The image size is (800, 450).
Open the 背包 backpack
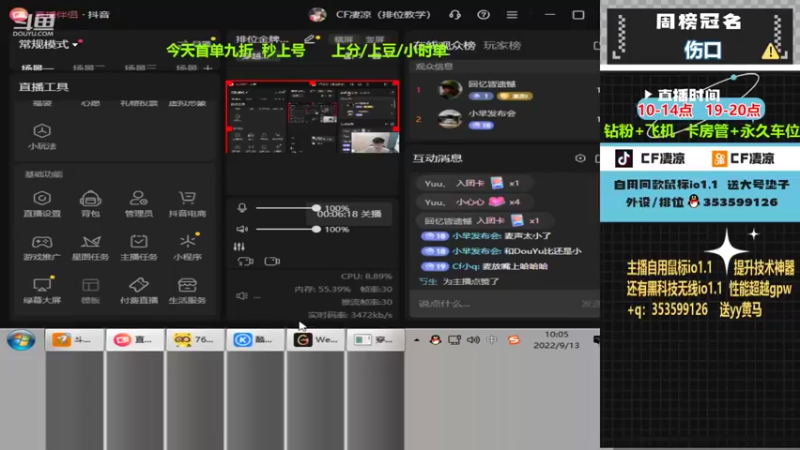[x=90, y=204]
